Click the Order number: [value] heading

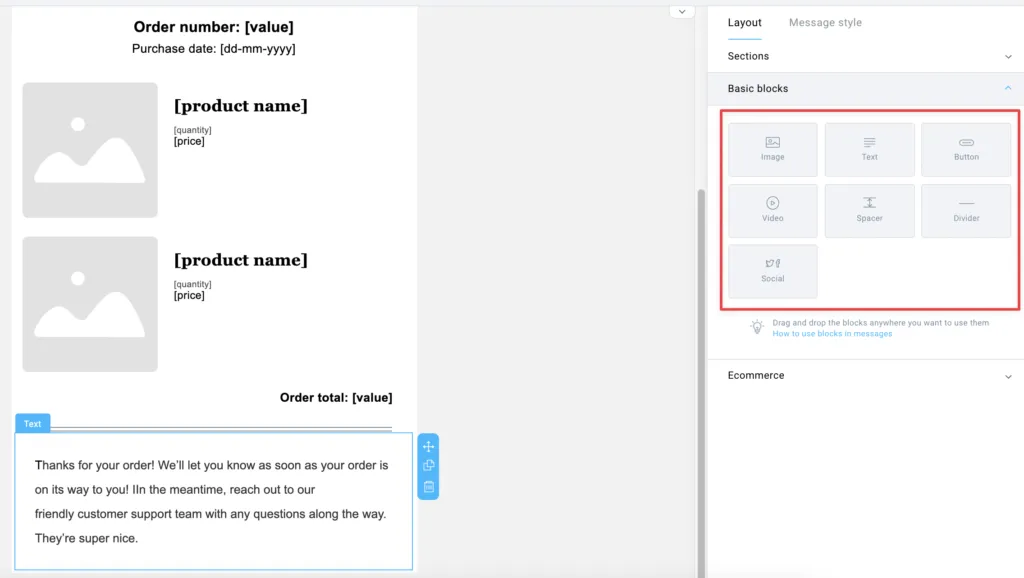pos(214,27)
